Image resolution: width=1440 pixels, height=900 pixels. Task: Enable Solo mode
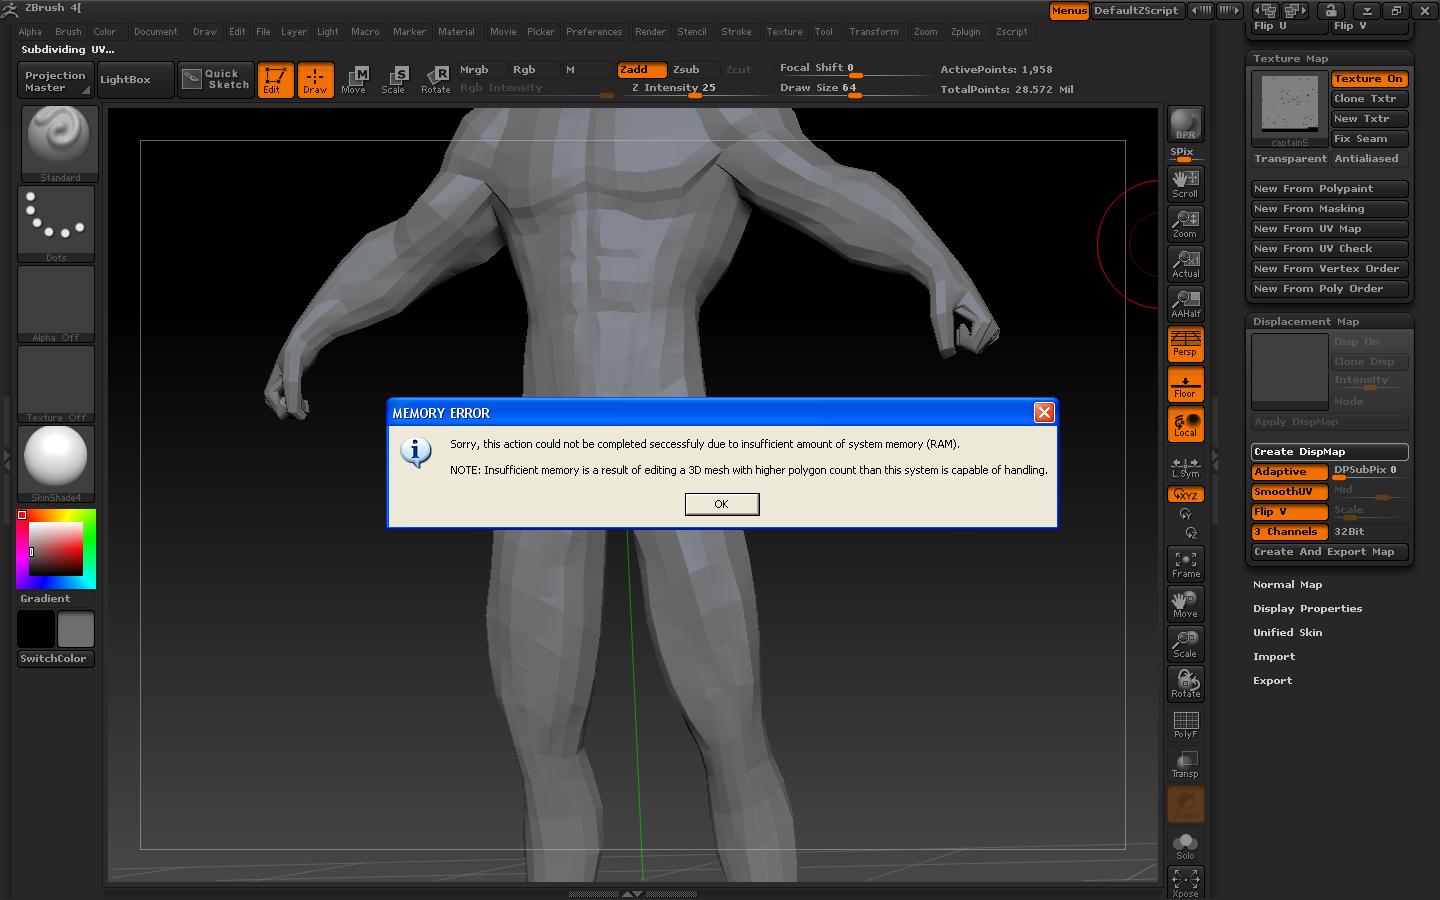click(x=1185, y=843)
